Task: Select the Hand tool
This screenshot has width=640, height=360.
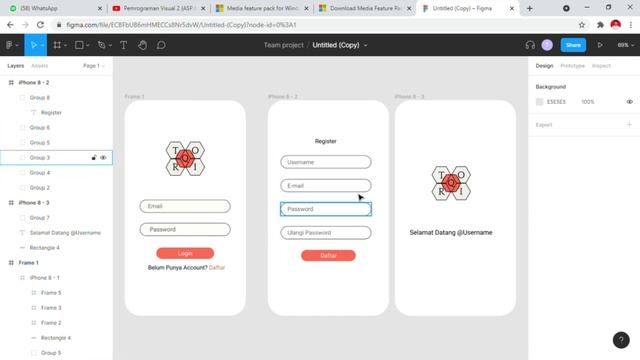Action: pyautogui.click(x=142, y=45)
